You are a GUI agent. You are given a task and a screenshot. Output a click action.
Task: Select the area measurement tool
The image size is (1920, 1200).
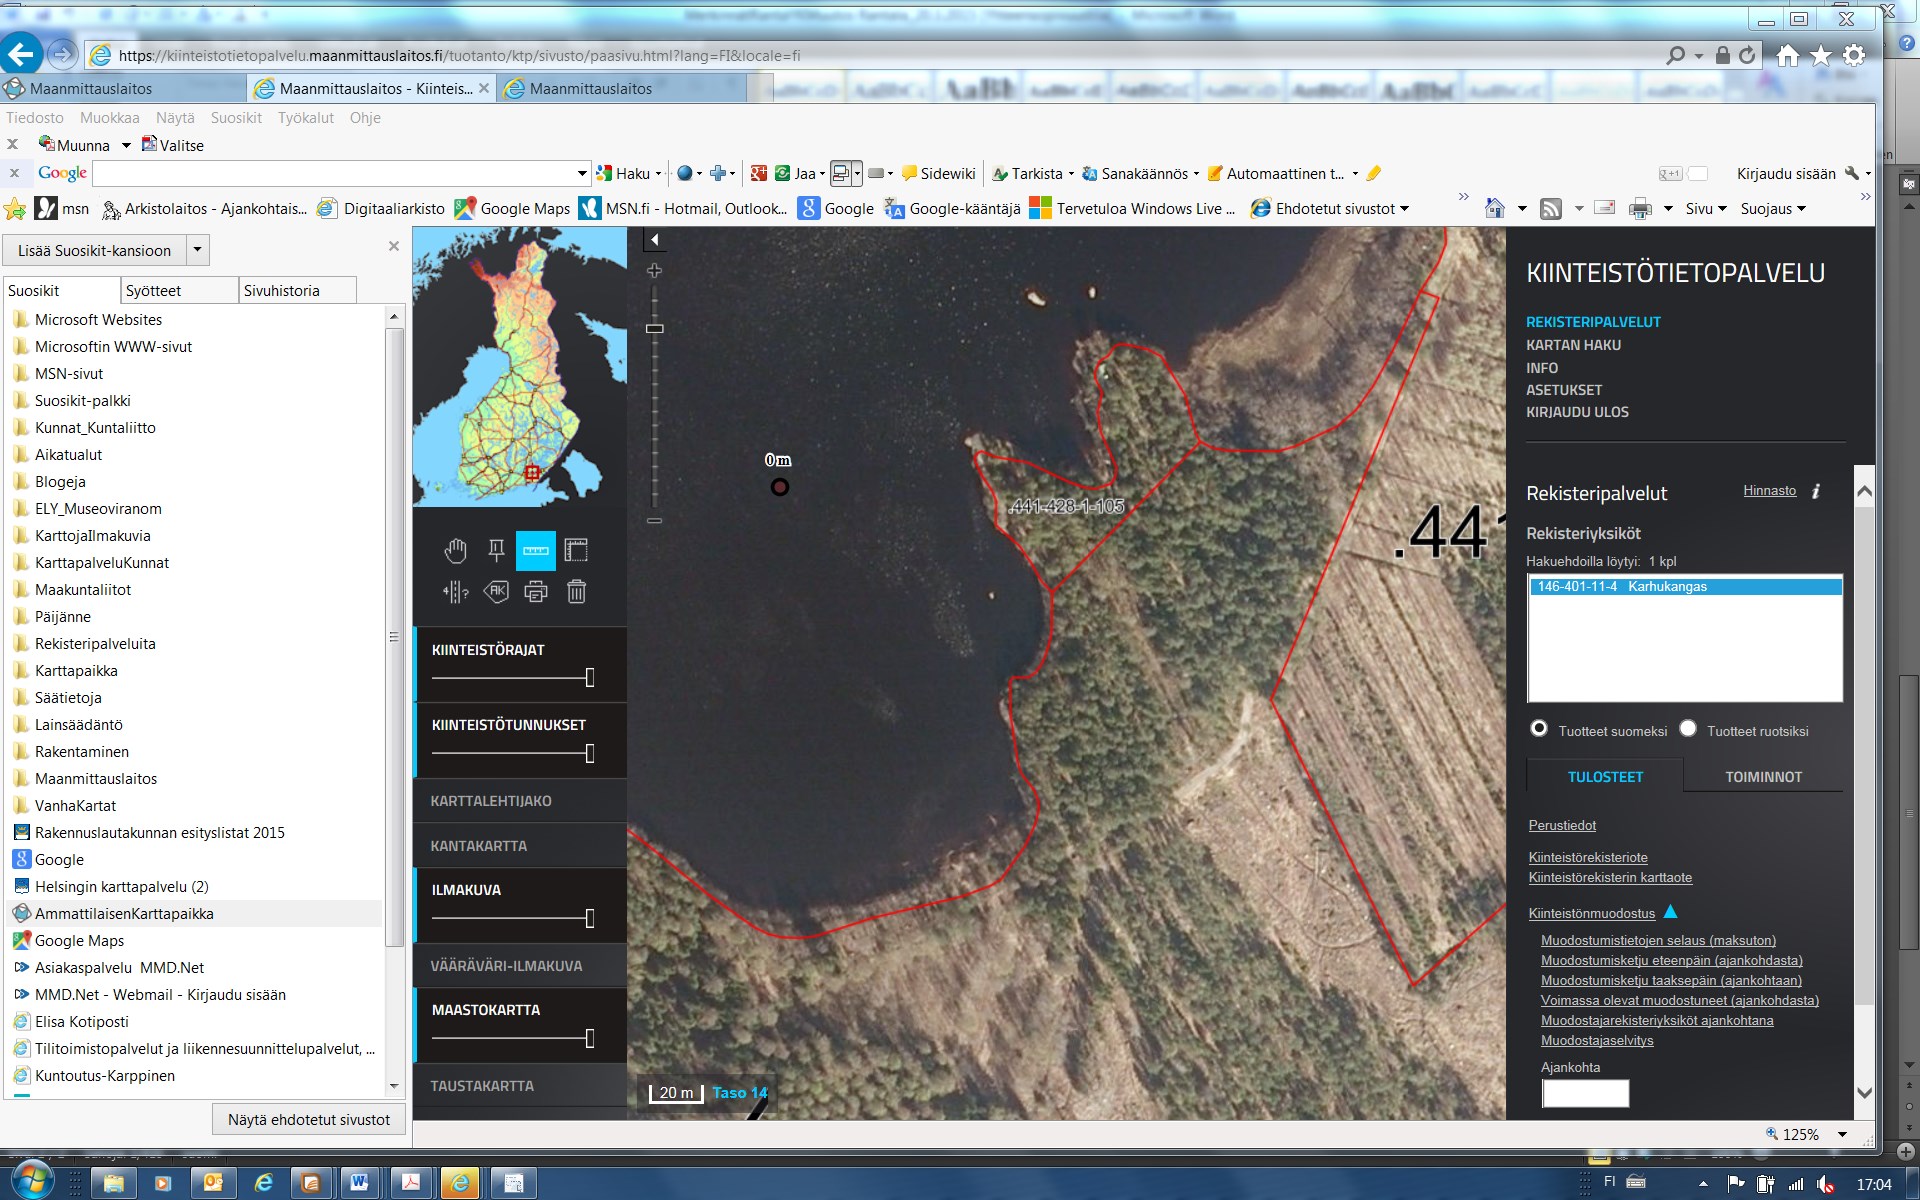click(x=576, y=550)
